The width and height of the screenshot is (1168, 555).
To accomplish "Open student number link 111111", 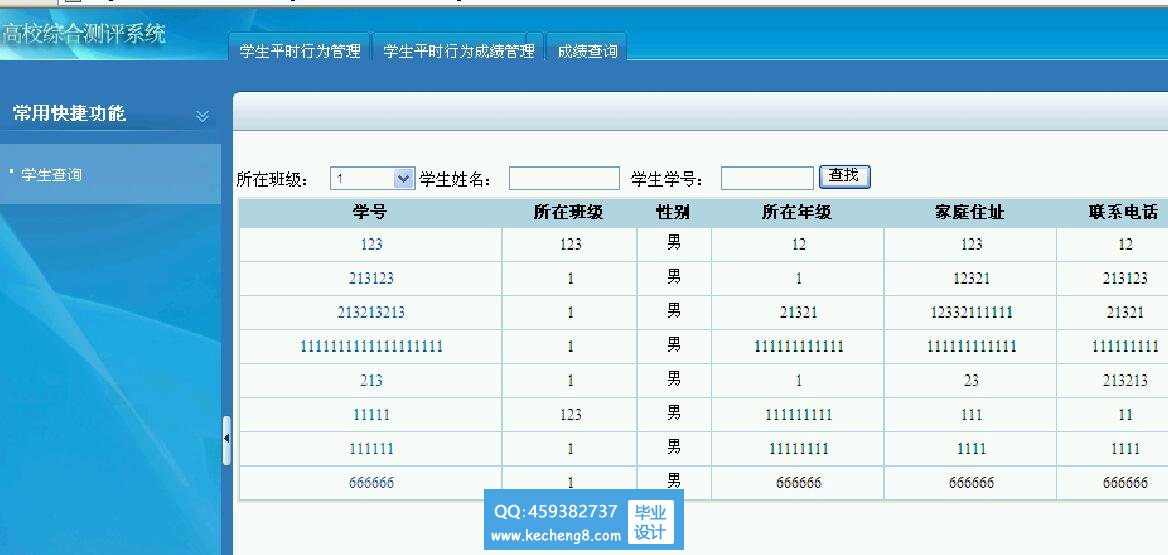I will point(371,449).
